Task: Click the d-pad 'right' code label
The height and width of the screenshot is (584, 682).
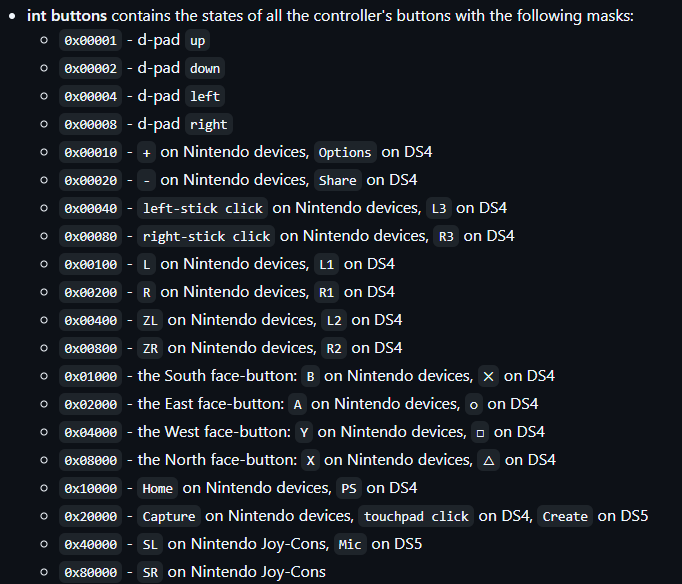Action: point(208,124)
